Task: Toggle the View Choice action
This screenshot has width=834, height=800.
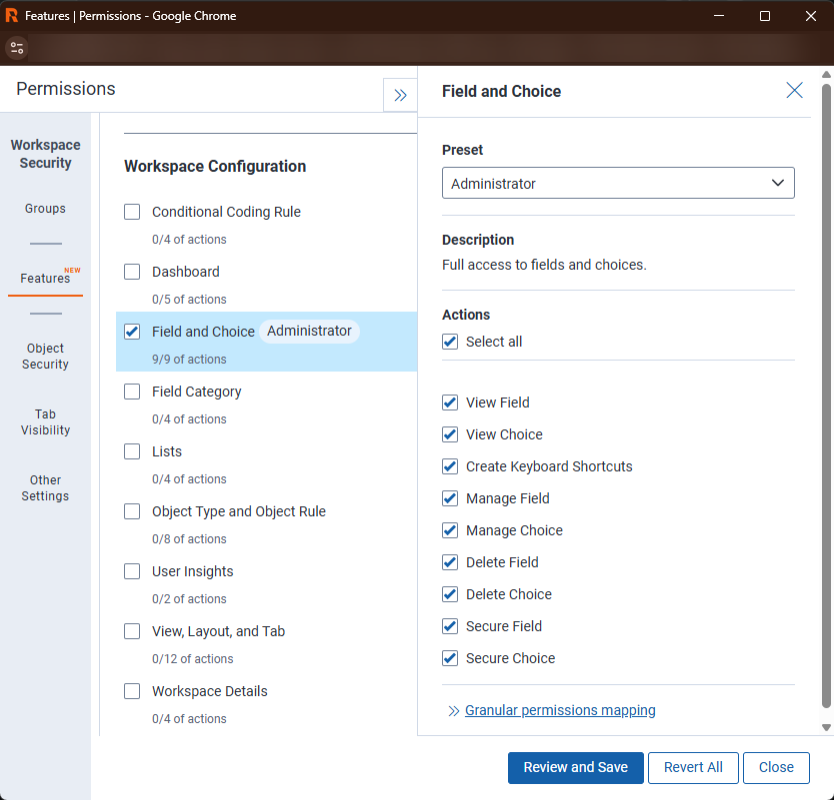Action: 450,435
